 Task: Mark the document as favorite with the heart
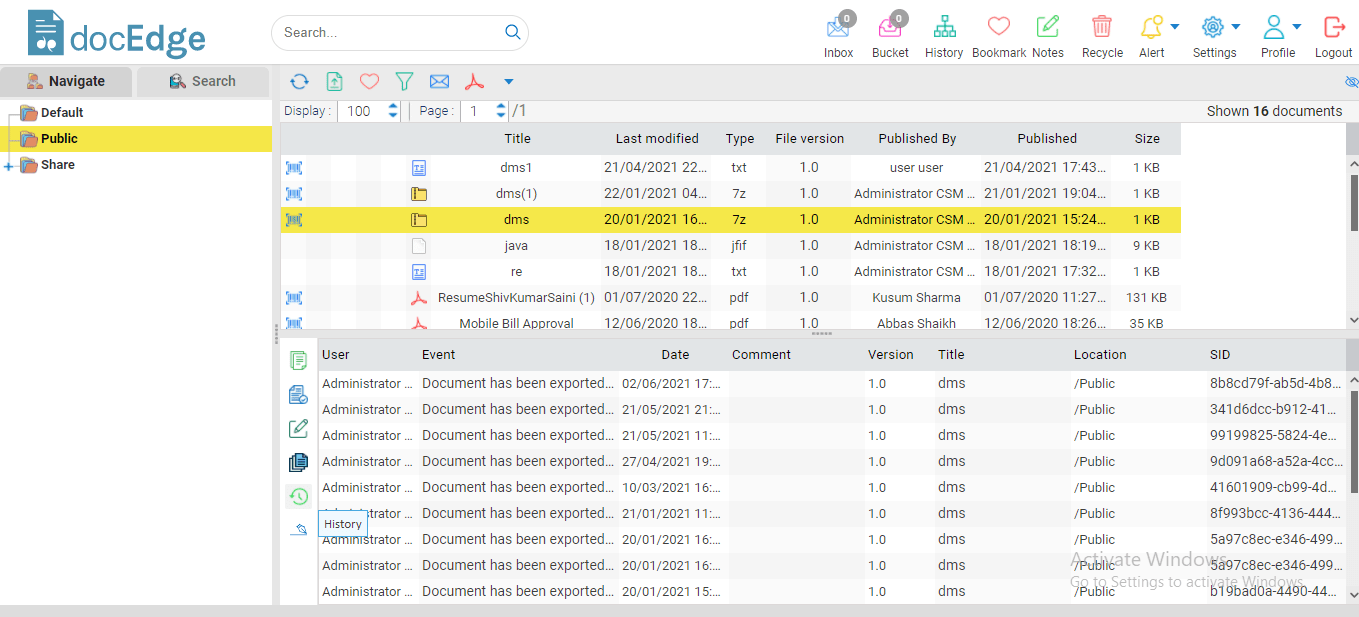click(369, 81)
